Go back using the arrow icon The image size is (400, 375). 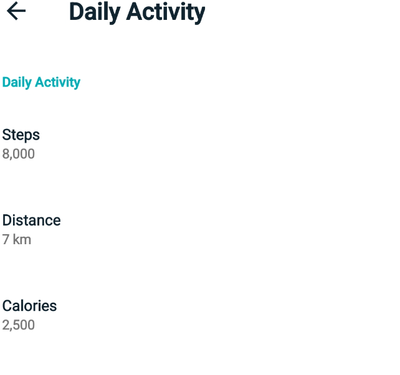click(16, 11)
